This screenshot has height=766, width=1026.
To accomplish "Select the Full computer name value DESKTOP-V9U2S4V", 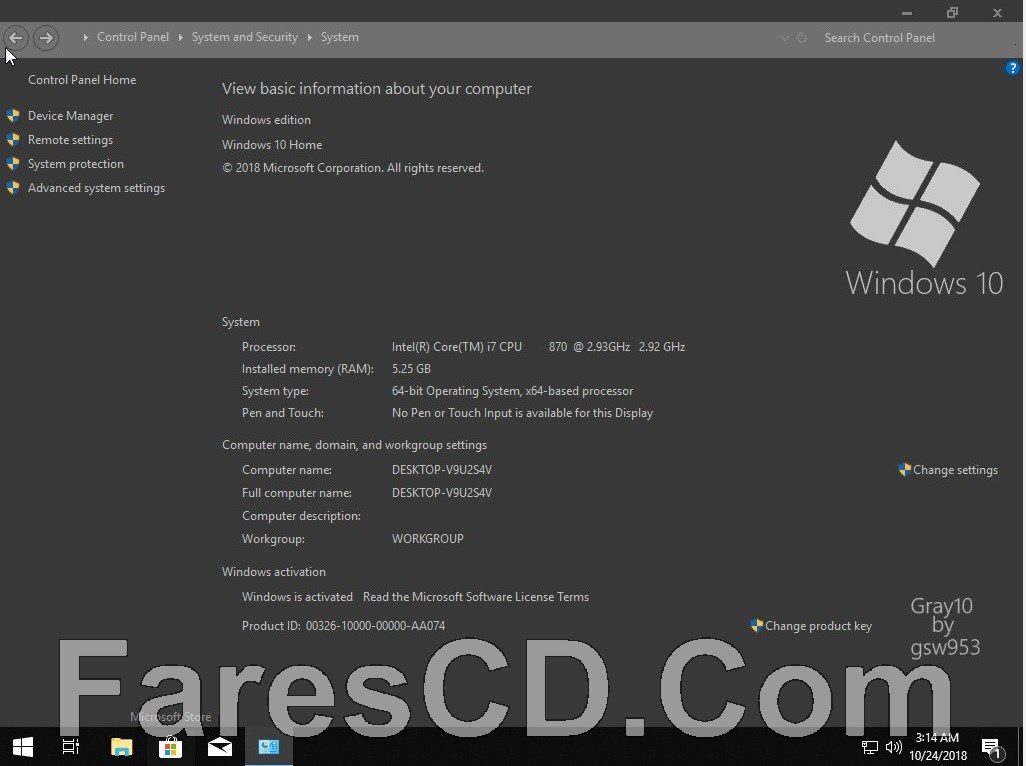I will pos(442,493).
